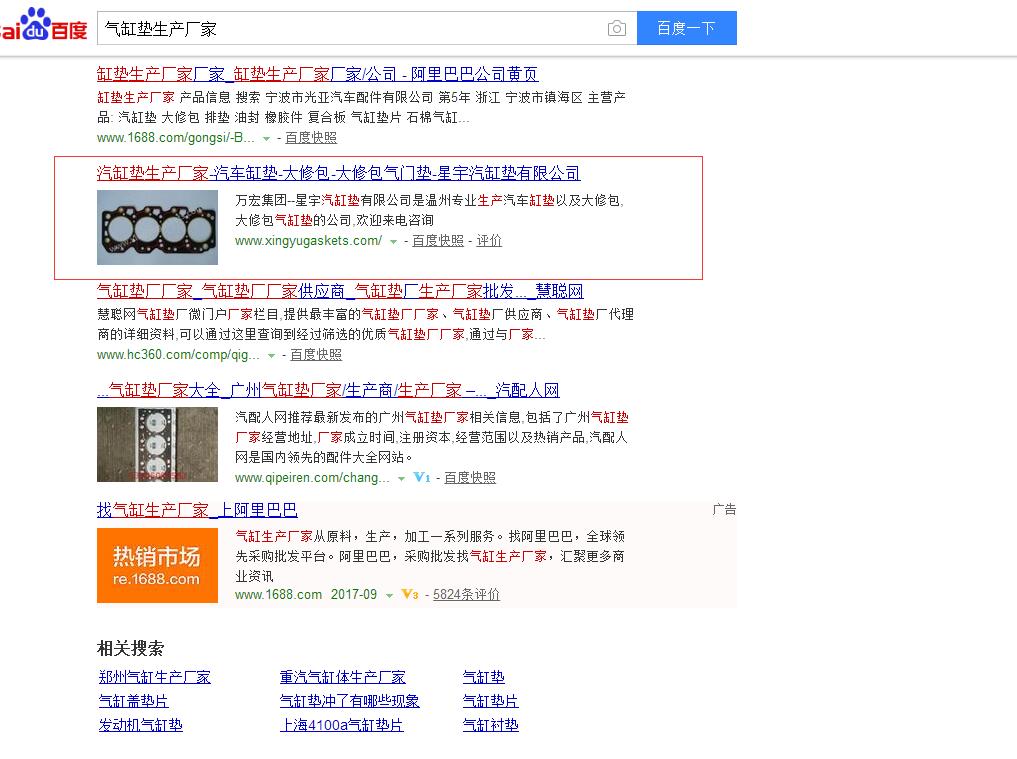Open the 5824条评价 reviews link

click(464, 594)
